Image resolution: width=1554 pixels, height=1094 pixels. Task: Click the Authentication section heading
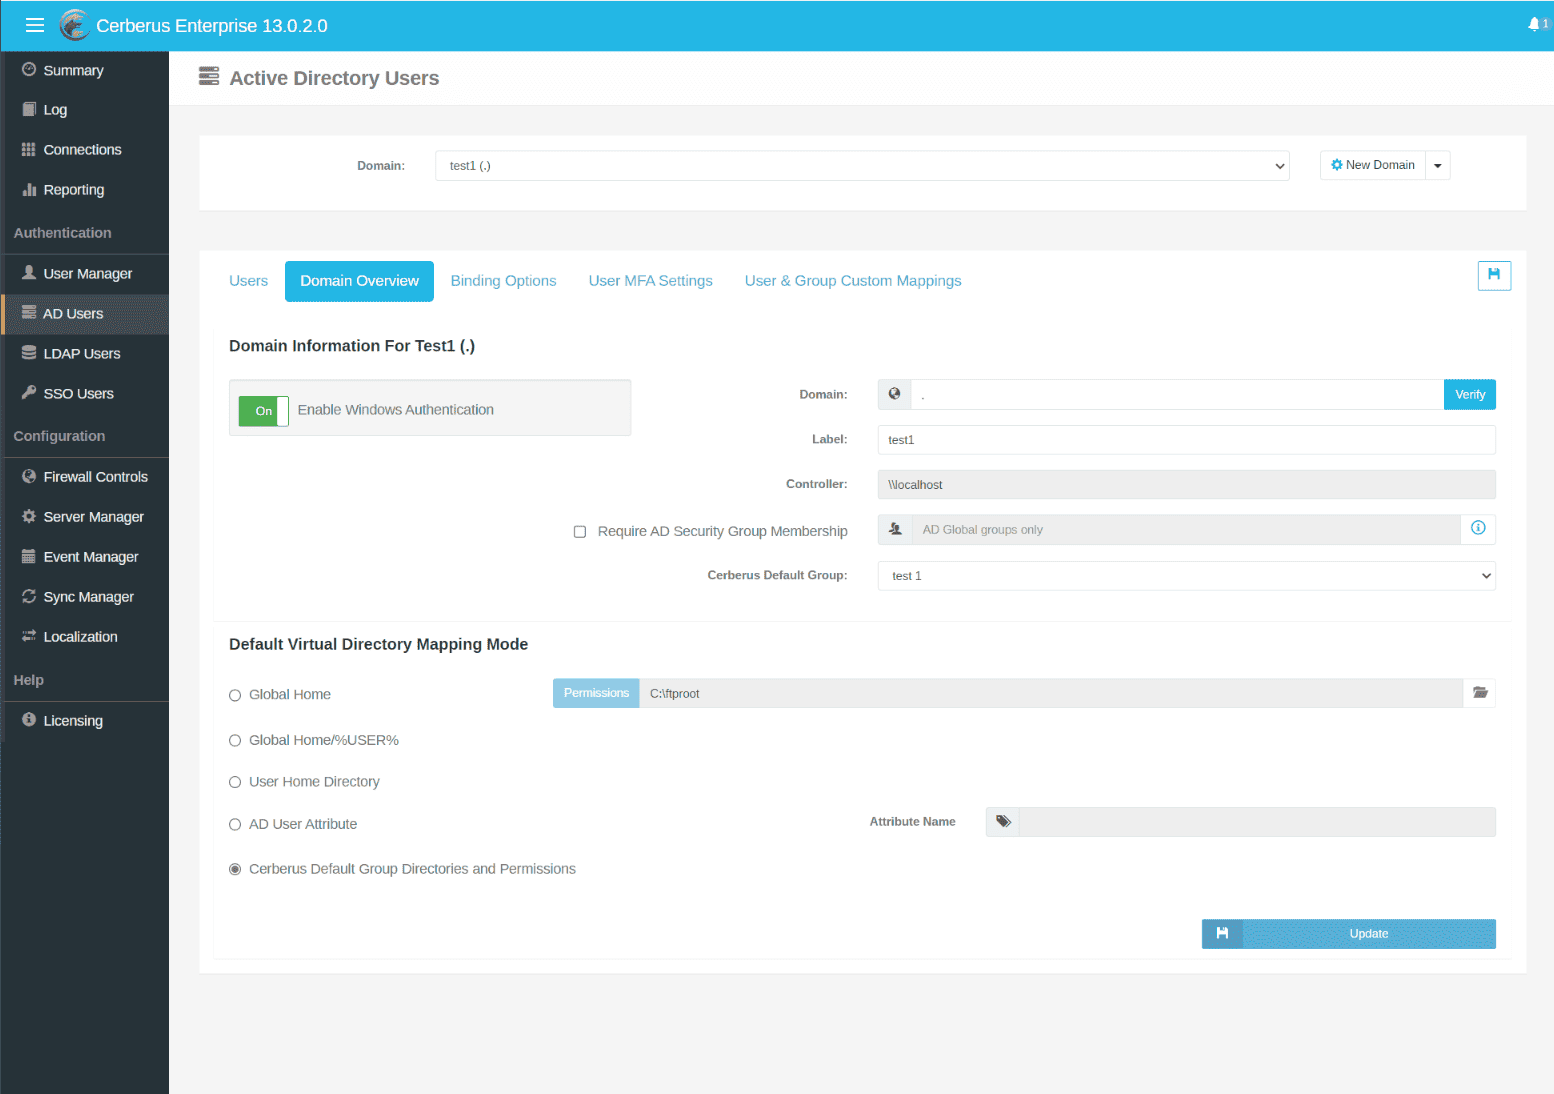(x=62, y=232)
